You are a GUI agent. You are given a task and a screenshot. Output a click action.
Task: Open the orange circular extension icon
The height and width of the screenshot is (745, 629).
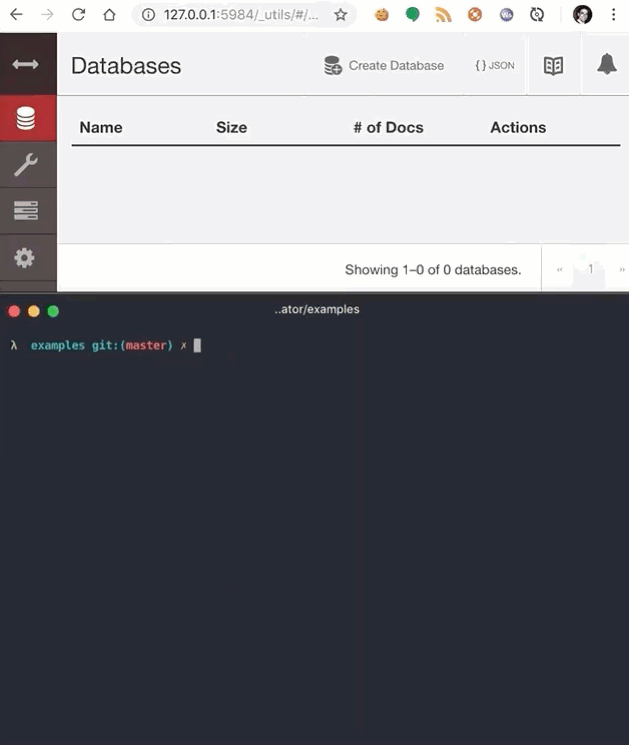(x=475, y=15)
